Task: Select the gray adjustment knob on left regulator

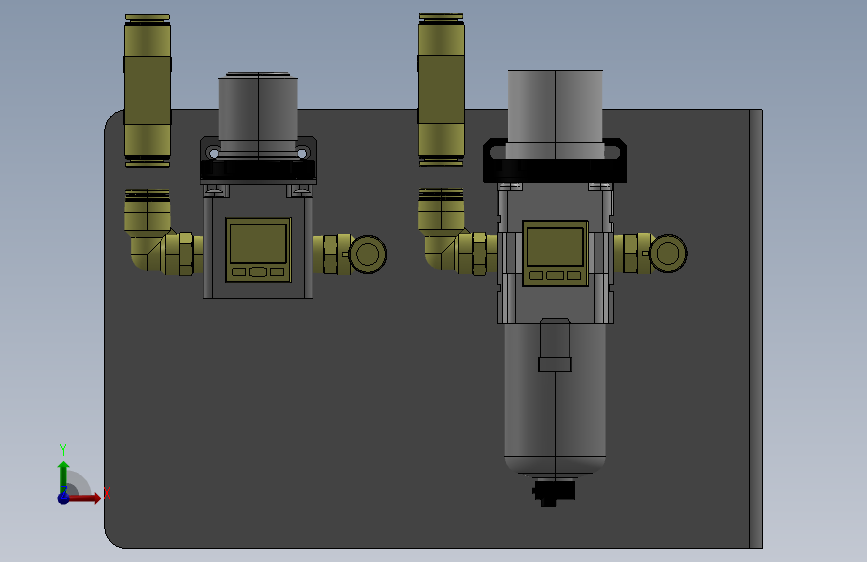Action: point(258,113)
